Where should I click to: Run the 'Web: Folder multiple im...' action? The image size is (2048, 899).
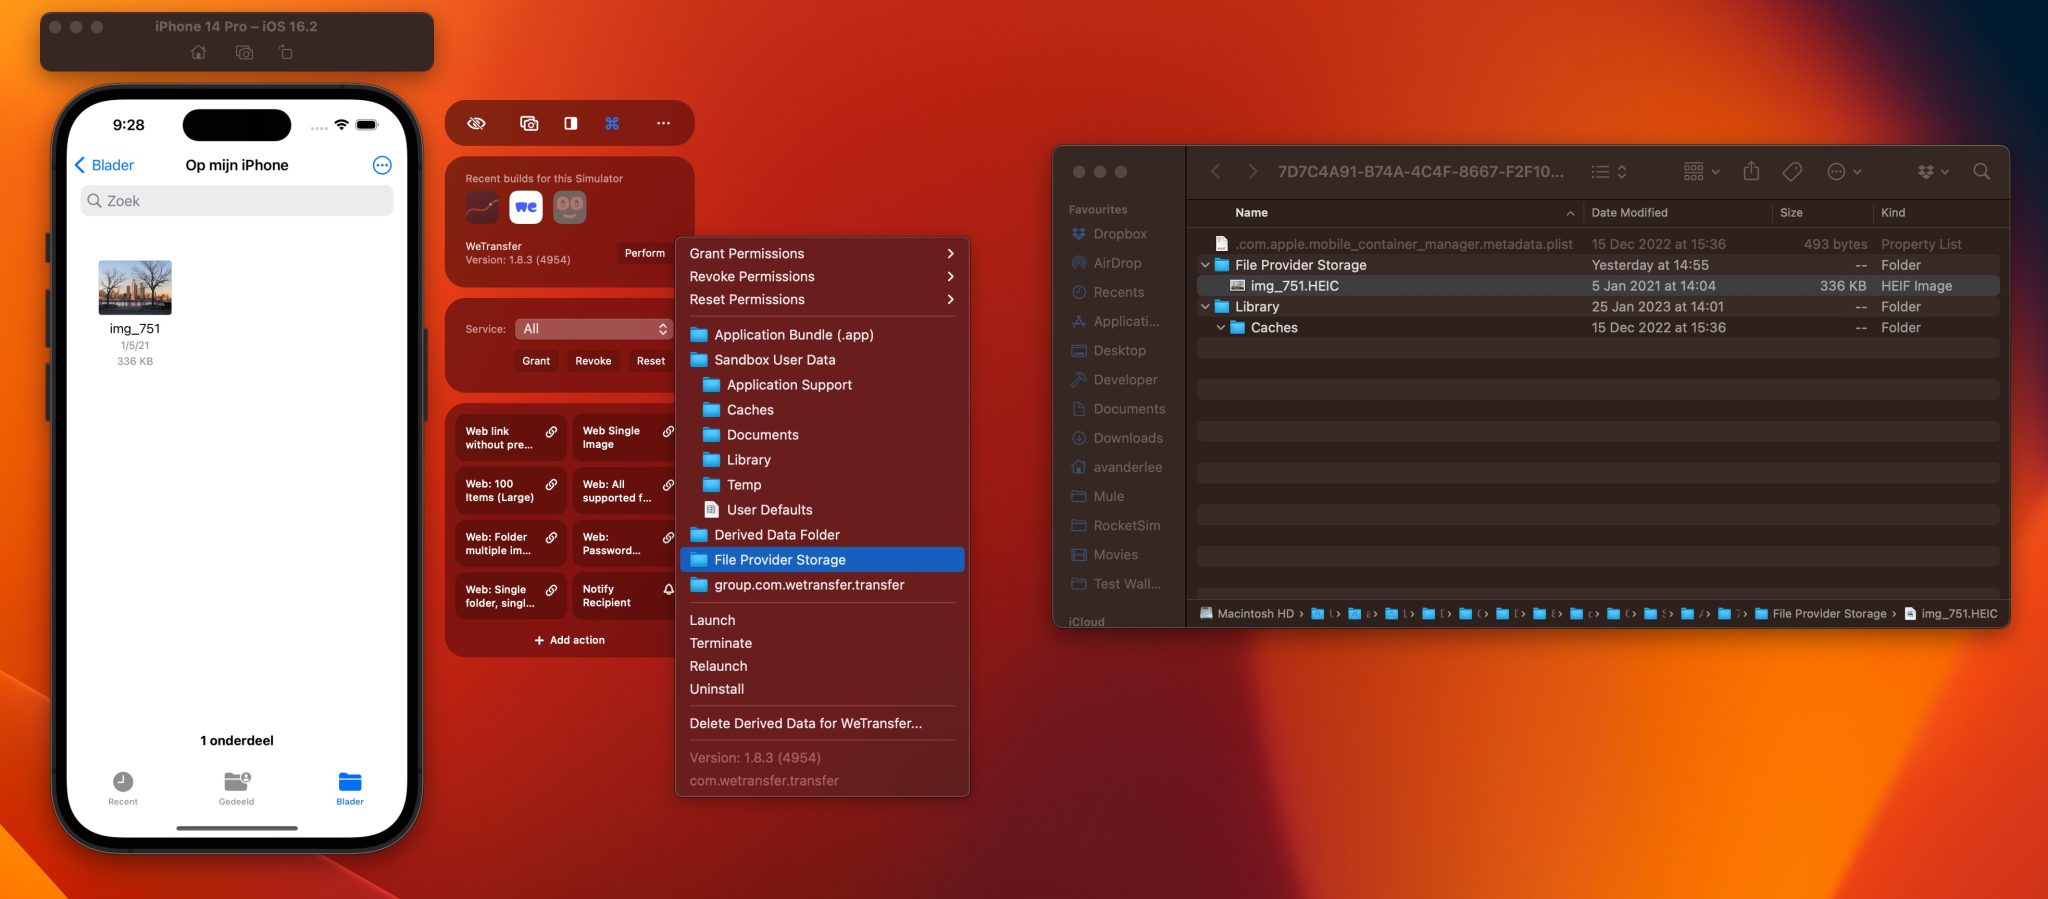pyautogui.click(x=511, y=544)
